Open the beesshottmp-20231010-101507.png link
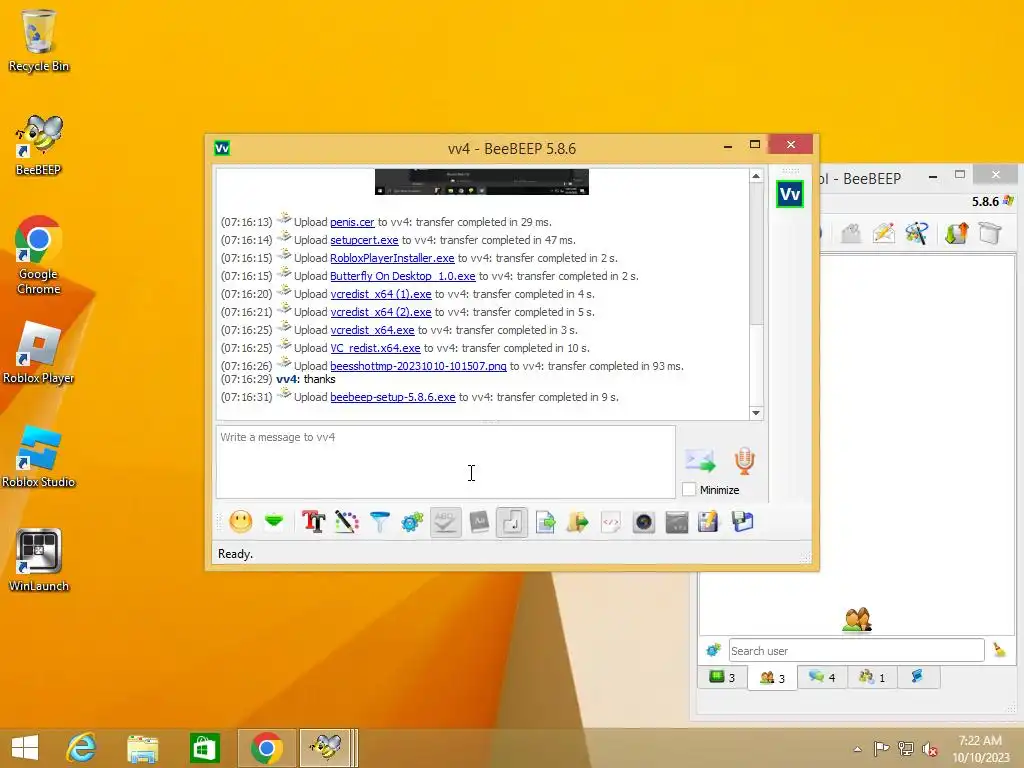The height and width of the screenshot is (768, 1024). pyautogui.click(x=418, y=366)
